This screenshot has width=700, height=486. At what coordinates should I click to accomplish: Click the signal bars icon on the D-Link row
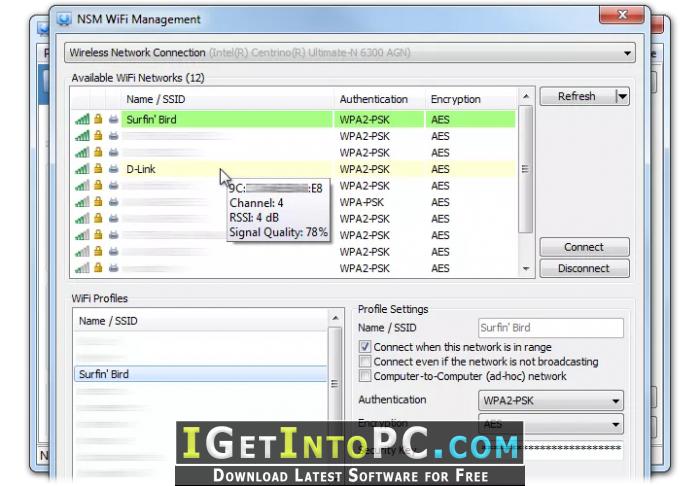(x=82, y=169)
